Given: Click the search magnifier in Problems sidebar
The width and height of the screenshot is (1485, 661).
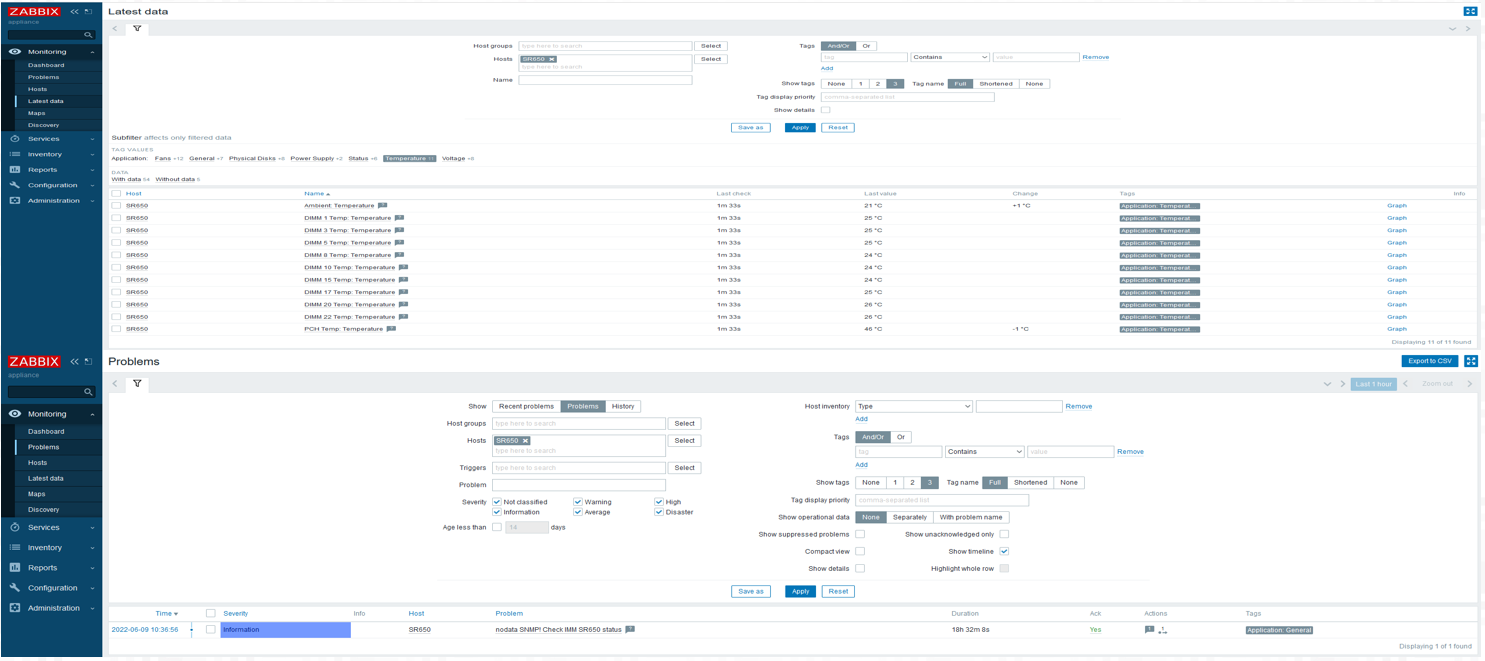Looking at the screenshot, I should click(x=88, y=392).
